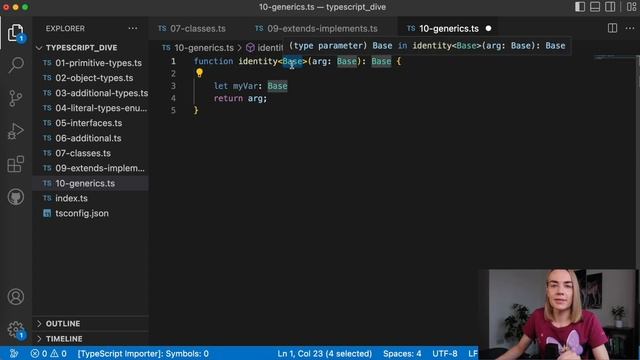The height and width of the screenshot is (360, 640).
Task: Open the Accounts menu icon
Action: click(x=16, y=297)
